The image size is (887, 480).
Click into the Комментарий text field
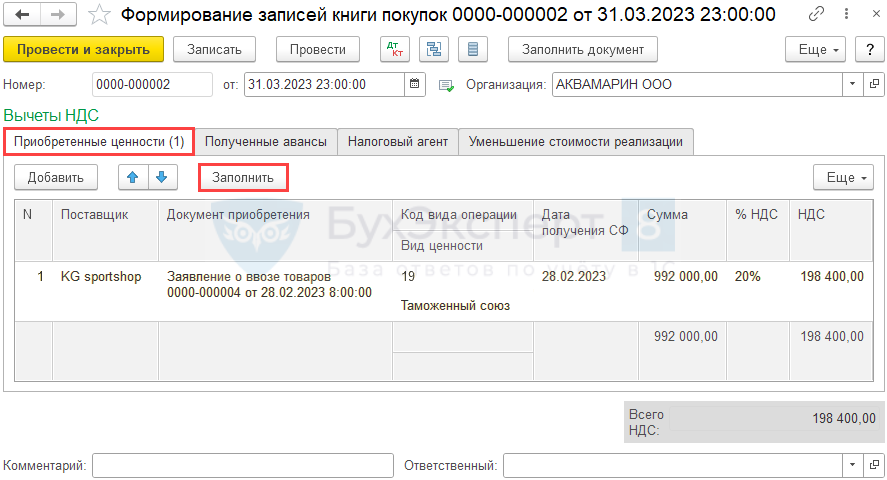(x=242, y=465)
